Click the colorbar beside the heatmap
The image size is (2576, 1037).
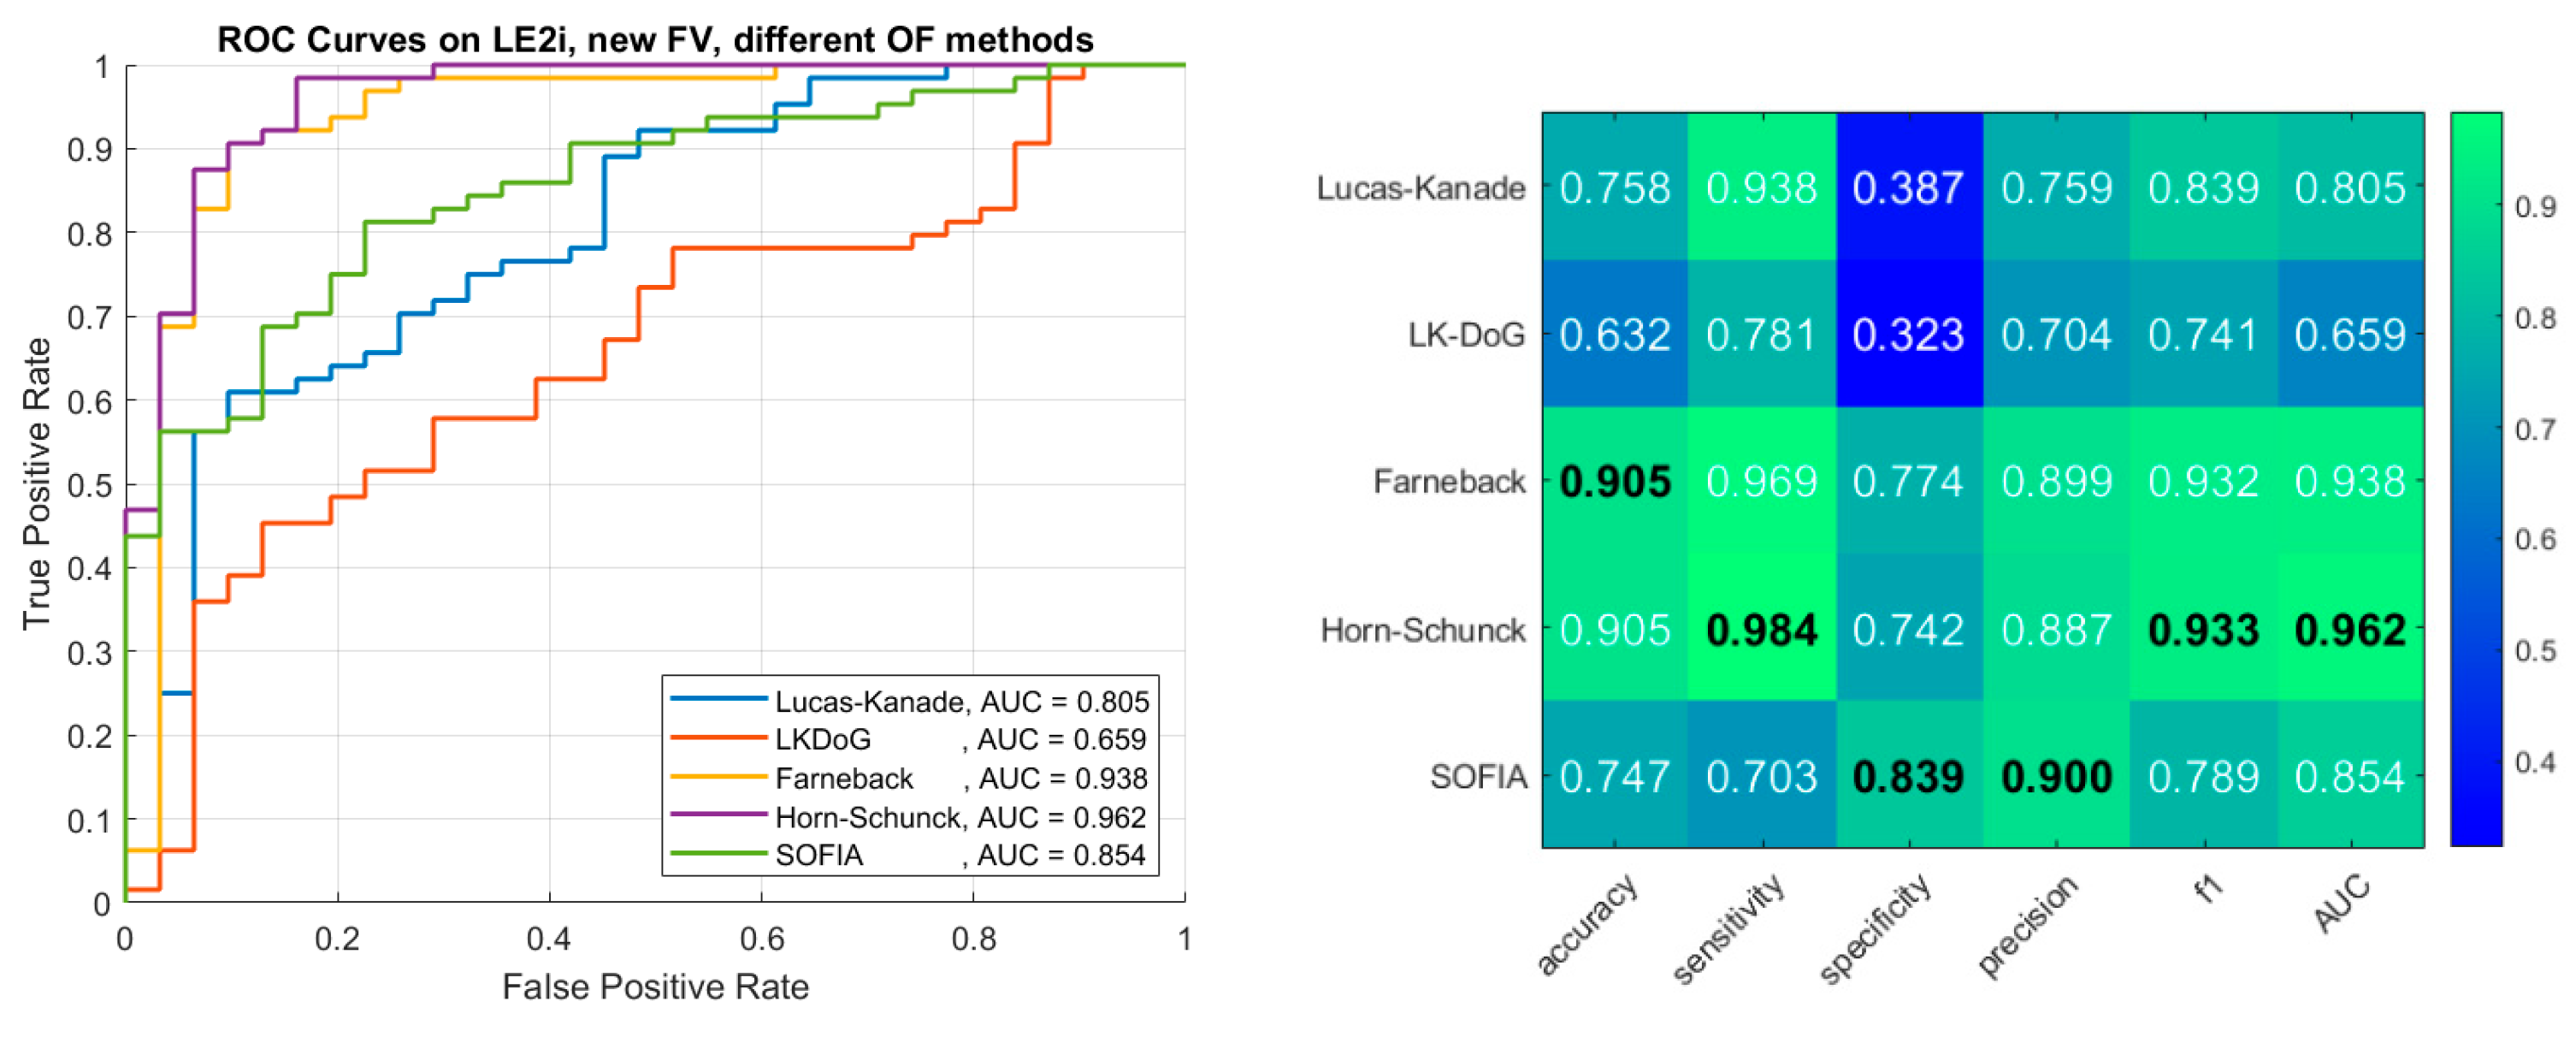pos(2475,480)
